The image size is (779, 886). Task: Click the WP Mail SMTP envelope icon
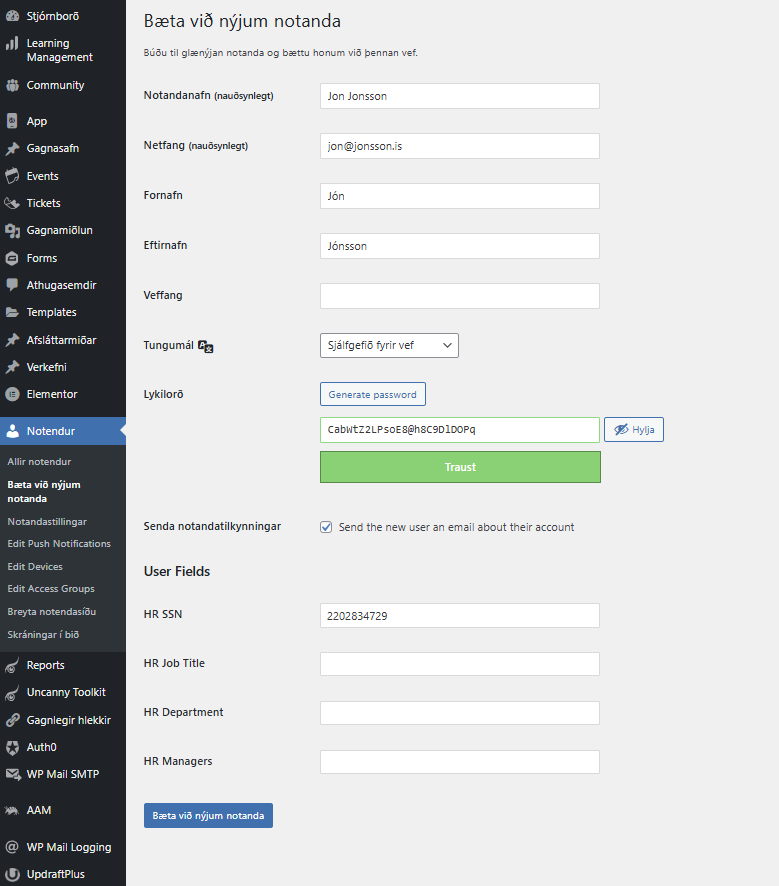[12, 774]
